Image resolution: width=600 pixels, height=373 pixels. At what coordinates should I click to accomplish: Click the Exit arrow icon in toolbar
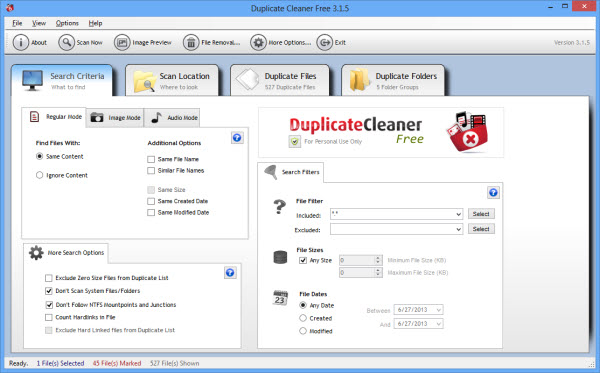(x=324, y=42)
